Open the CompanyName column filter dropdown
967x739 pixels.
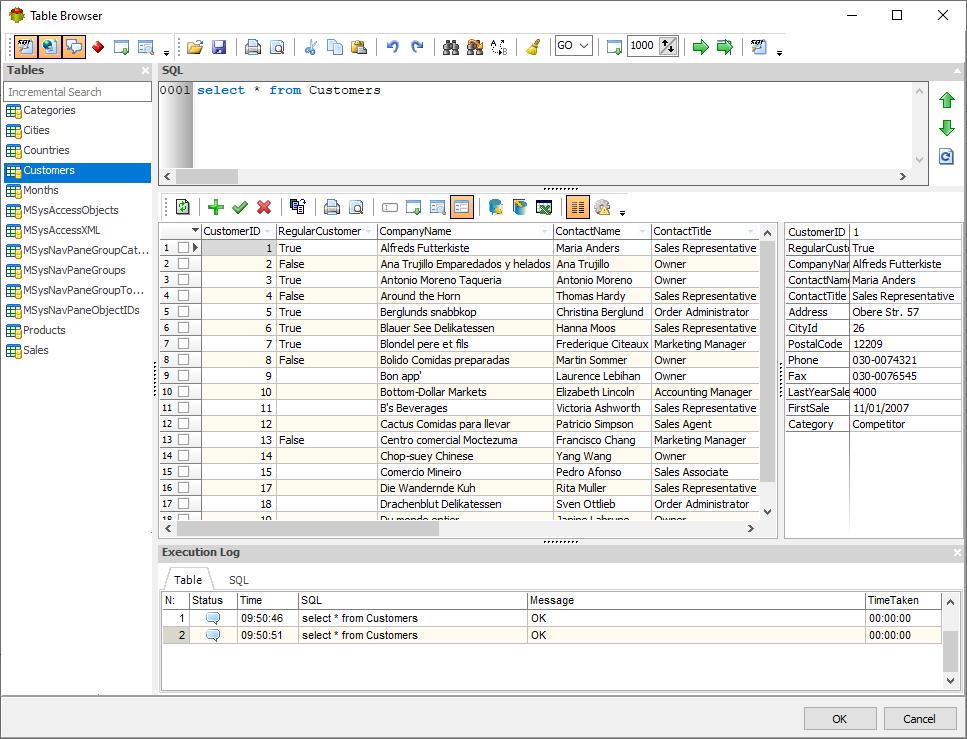(545, 231)
